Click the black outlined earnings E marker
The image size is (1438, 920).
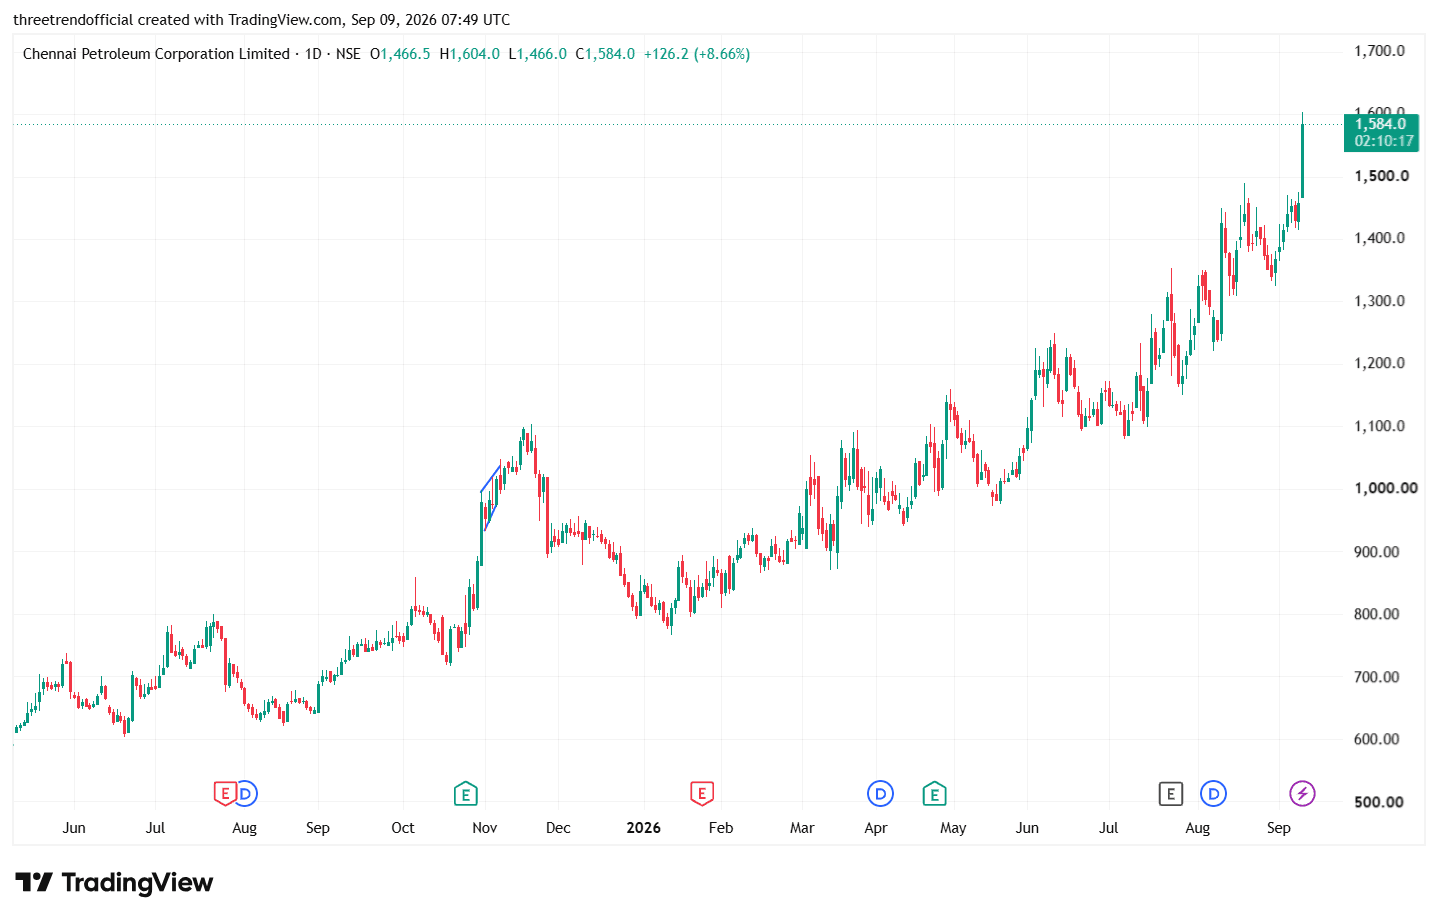[x=1170, y=794]
